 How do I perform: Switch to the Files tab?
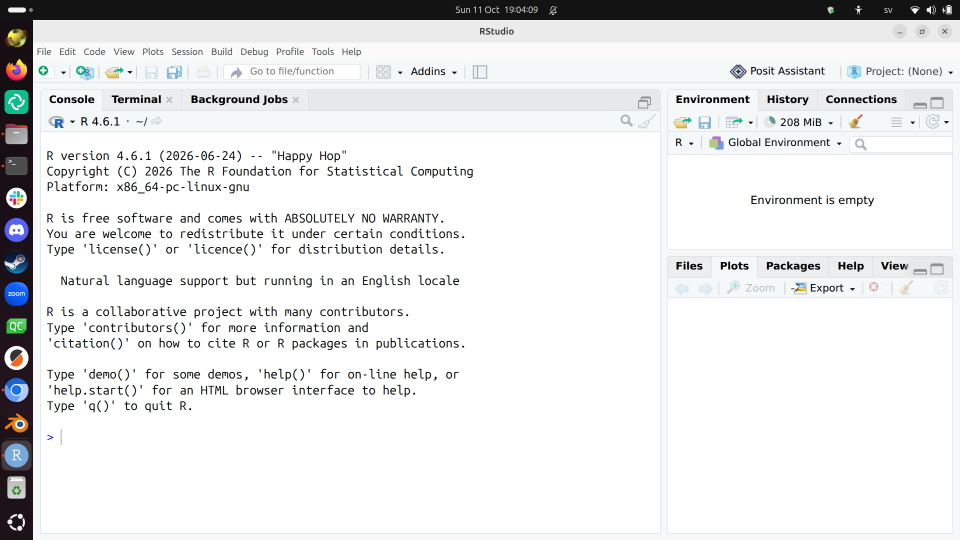click(x=689, y=266)
